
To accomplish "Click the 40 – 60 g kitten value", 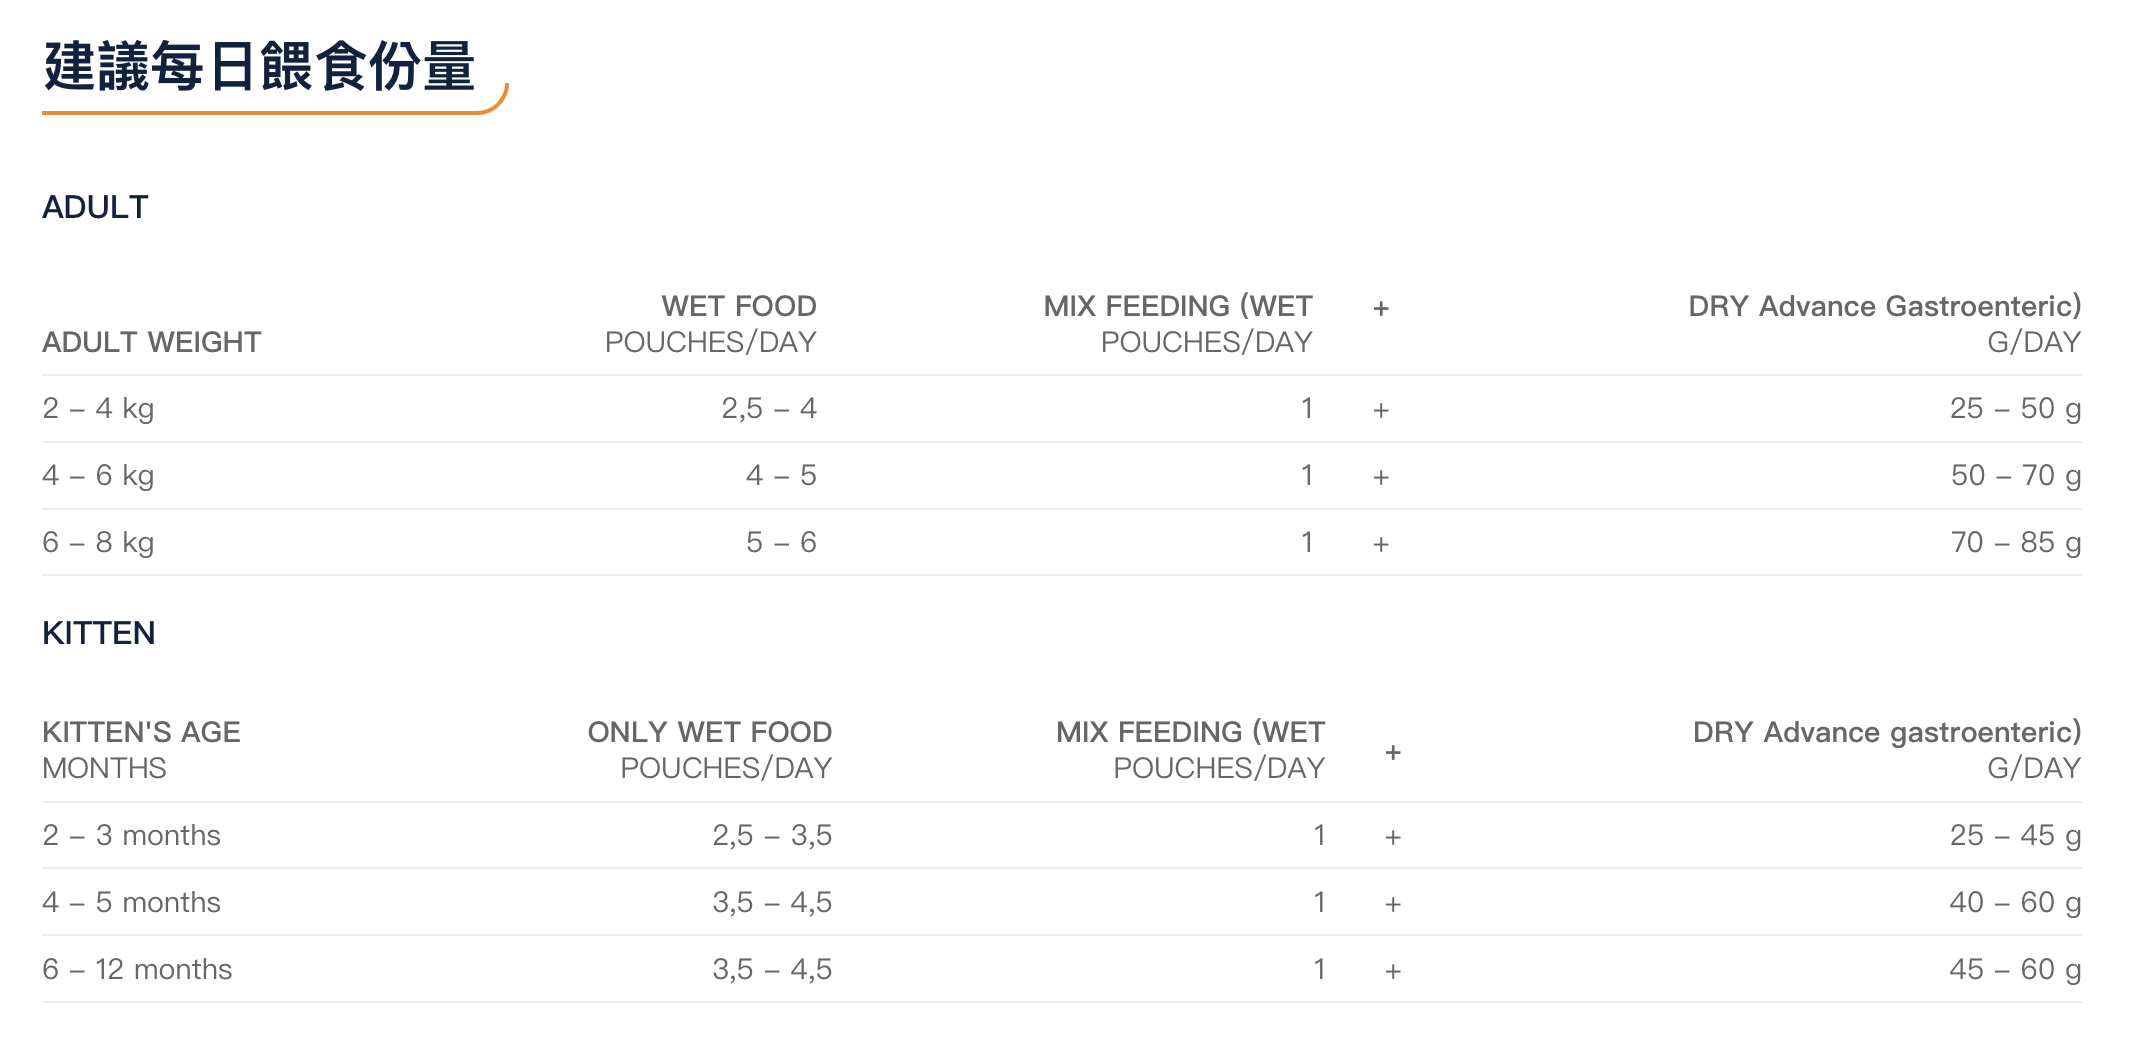I will pos(2014,902).
